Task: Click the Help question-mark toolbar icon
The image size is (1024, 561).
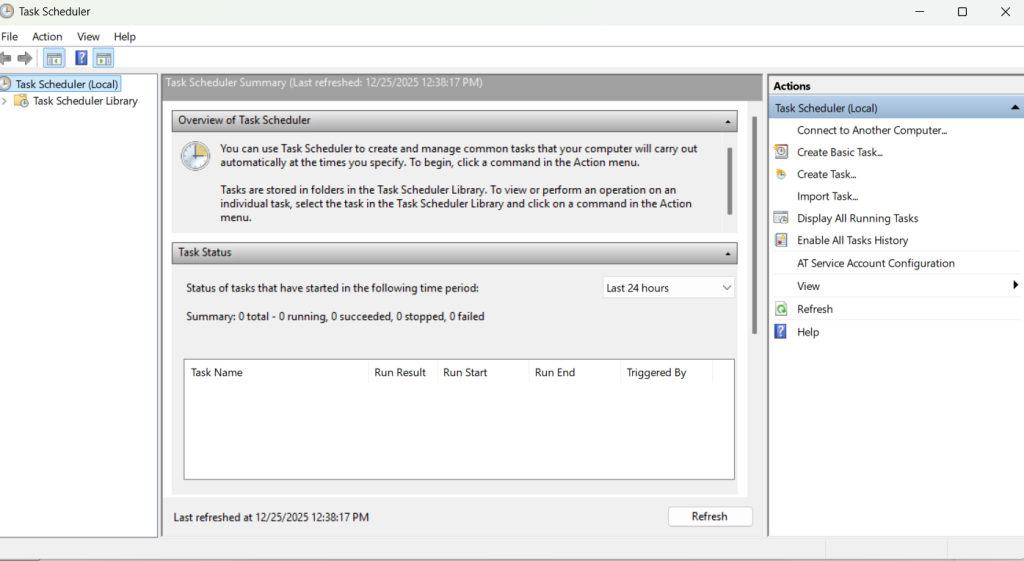Action: 81,58
